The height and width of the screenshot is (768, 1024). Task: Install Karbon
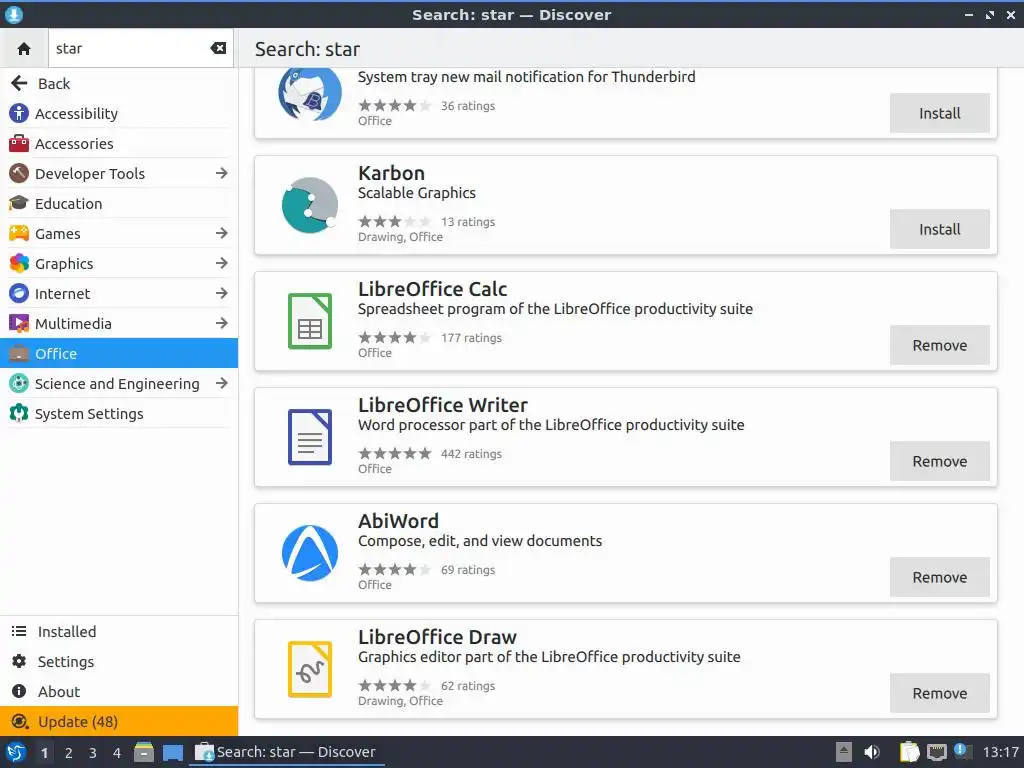point(939,229)
